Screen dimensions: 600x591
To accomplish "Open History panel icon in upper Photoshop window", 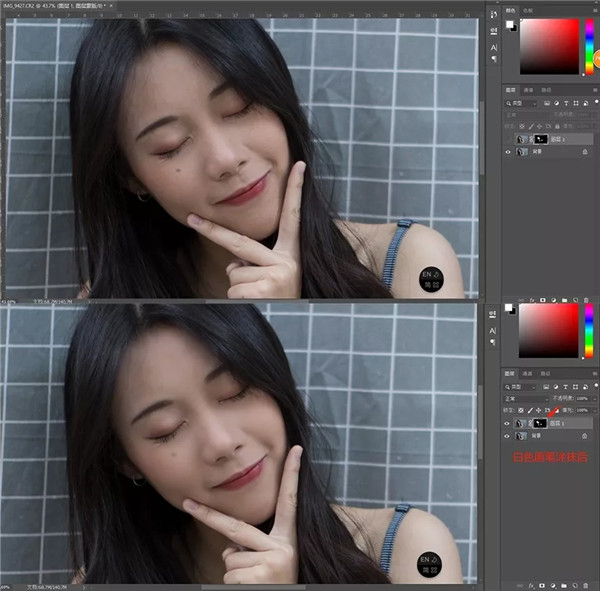I will point(494,15).
